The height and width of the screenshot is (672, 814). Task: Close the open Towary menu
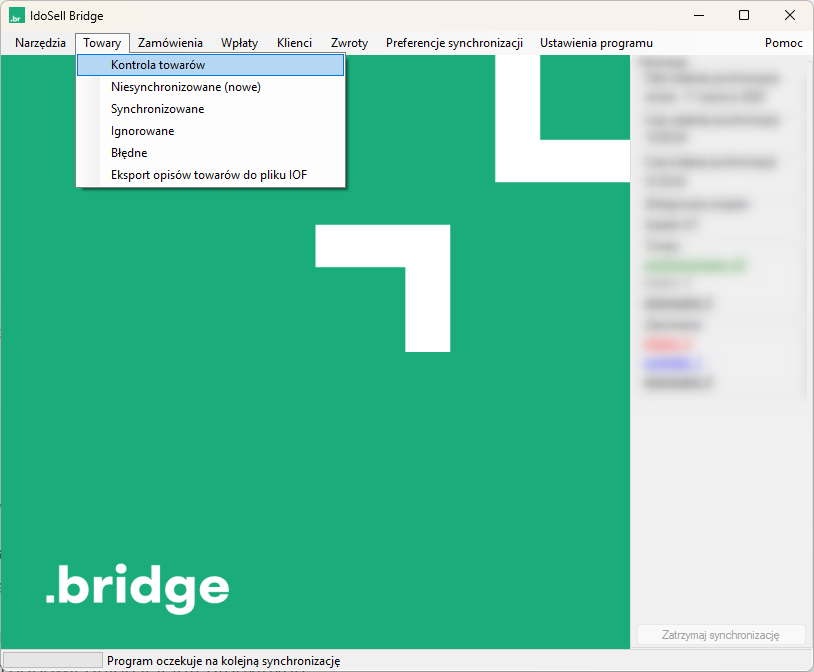[102, 43]
